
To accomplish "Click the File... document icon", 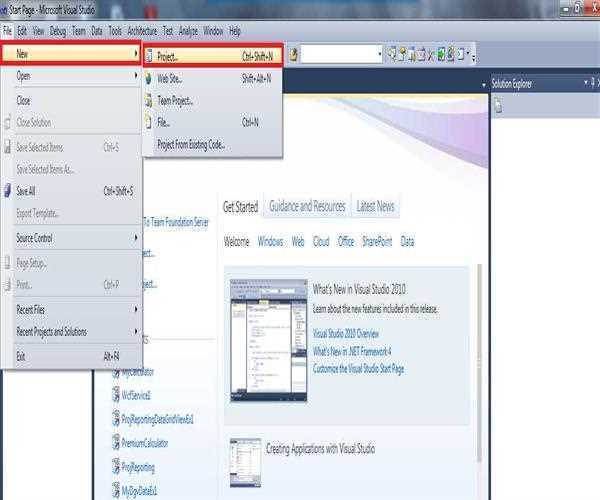I will coord(150,122).
